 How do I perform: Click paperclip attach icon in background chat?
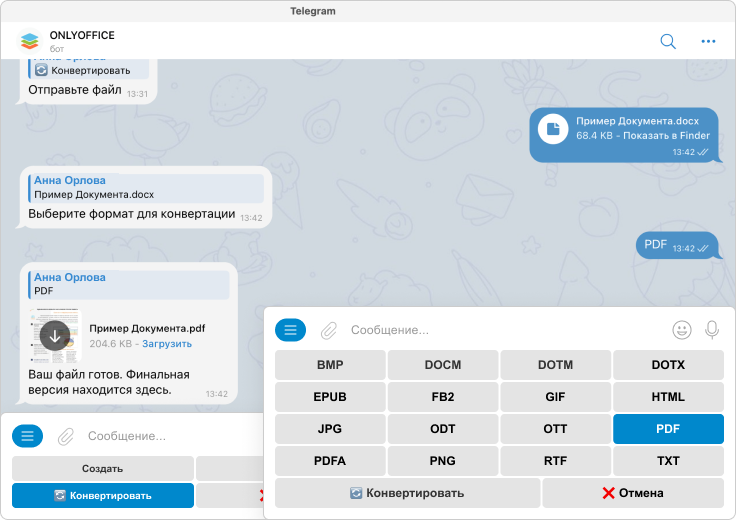pyautogui.click(x=66, y=436)
